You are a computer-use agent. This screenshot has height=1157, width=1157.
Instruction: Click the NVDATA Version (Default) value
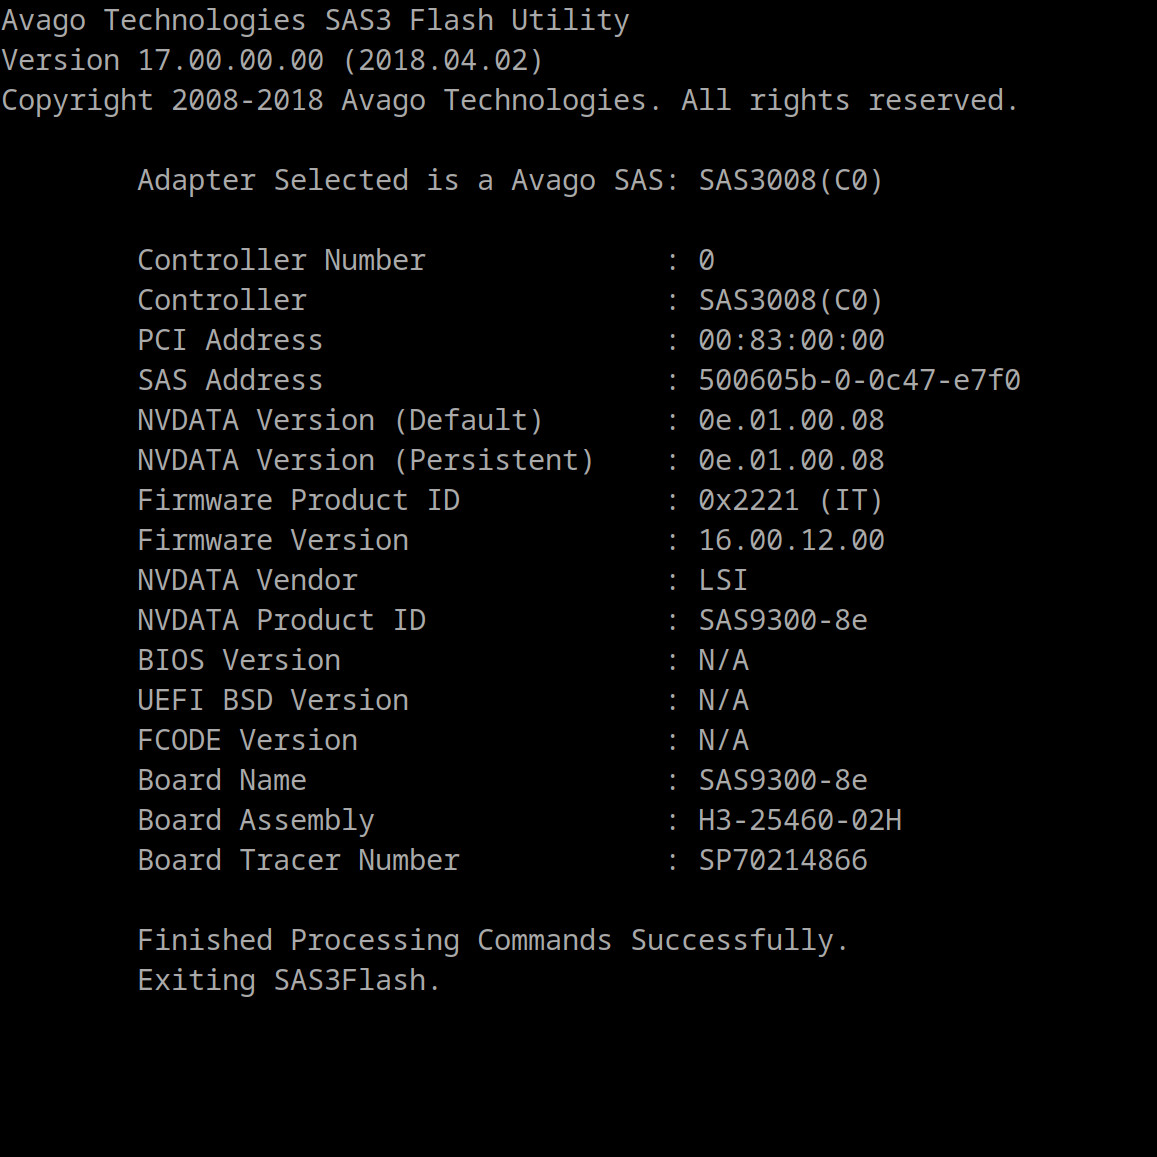790,420
